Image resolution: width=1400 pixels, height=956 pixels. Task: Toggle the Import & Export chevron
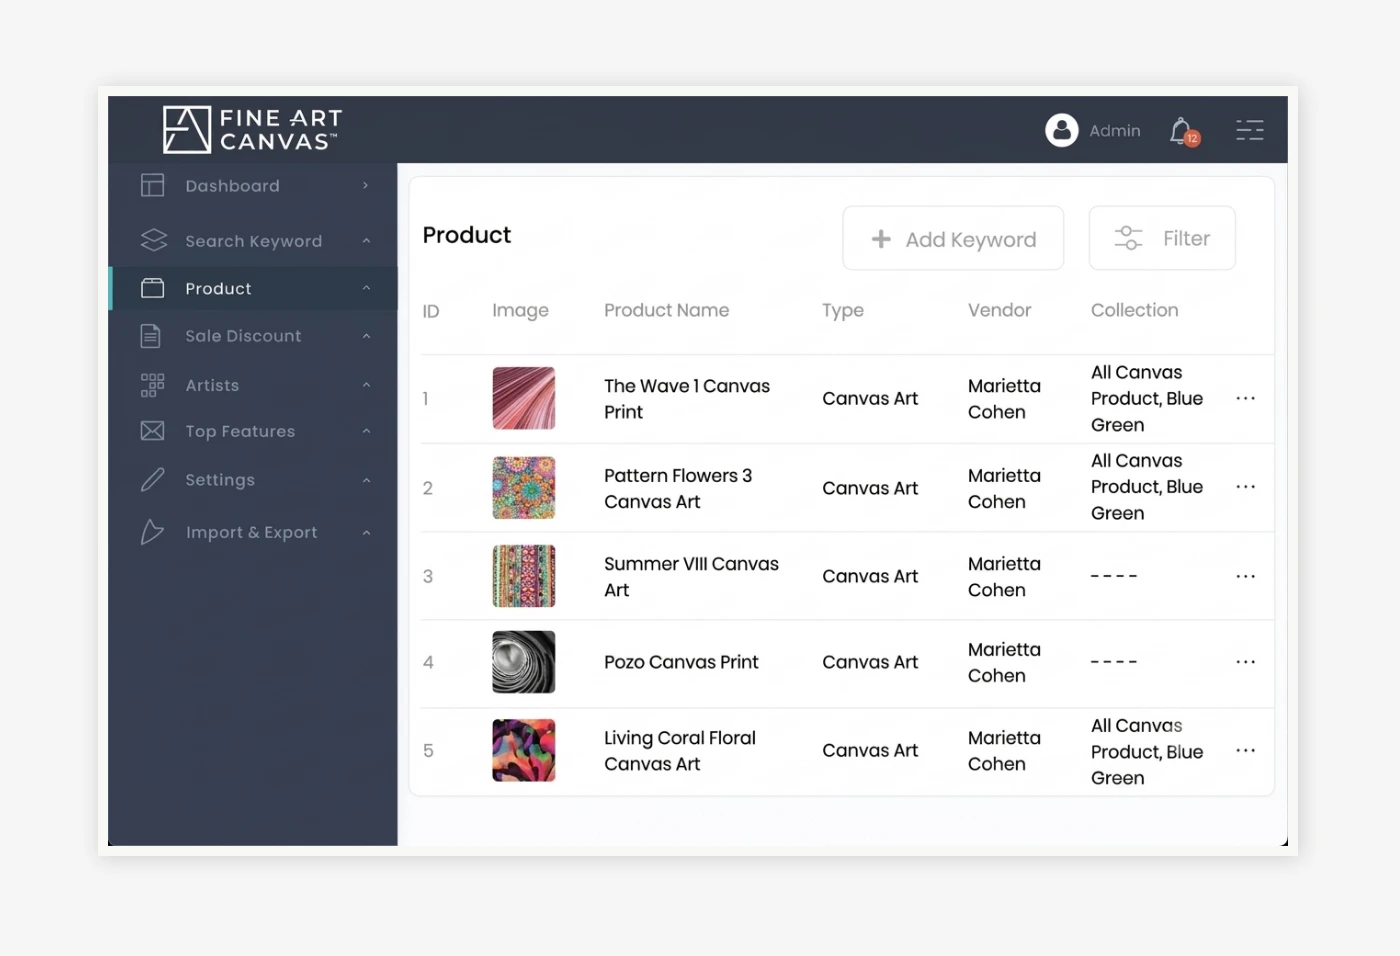[x=366, y=532]
